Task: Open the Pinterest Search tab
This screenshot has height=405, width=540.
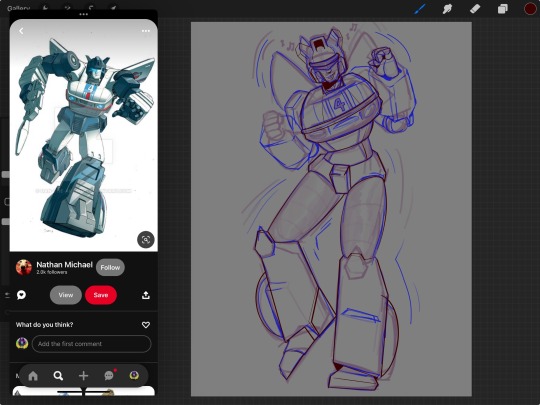Action: coord(58,376)
